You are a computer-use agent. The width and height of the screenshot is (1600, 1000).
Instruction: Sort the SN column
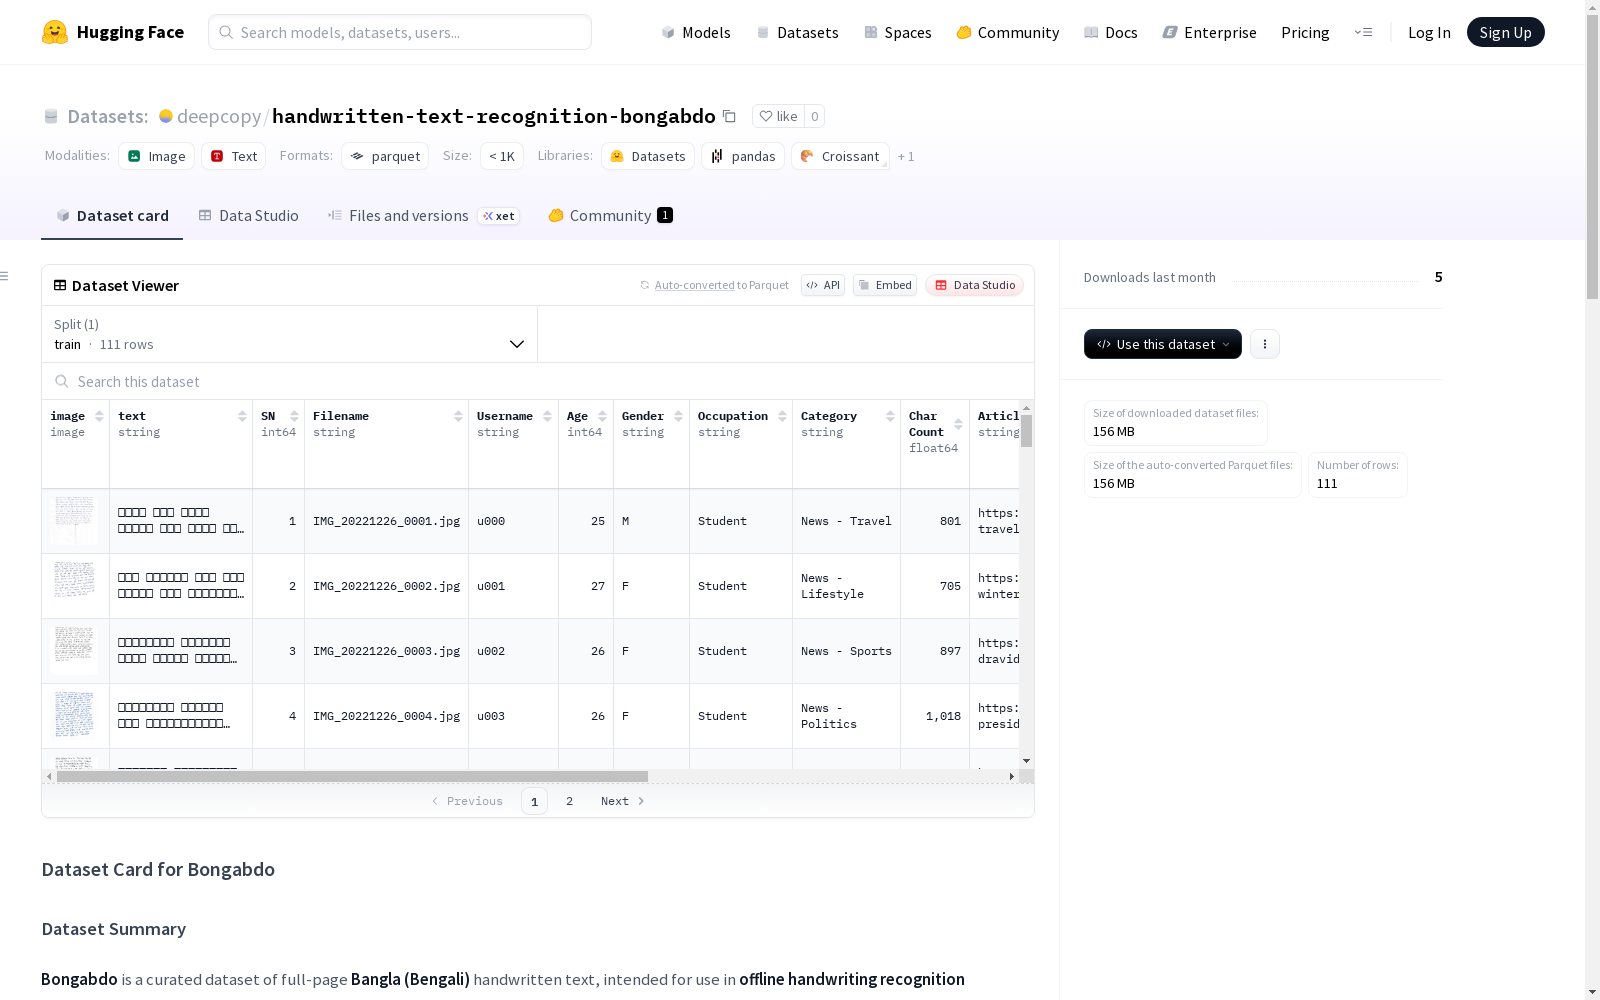click(294, 416)
